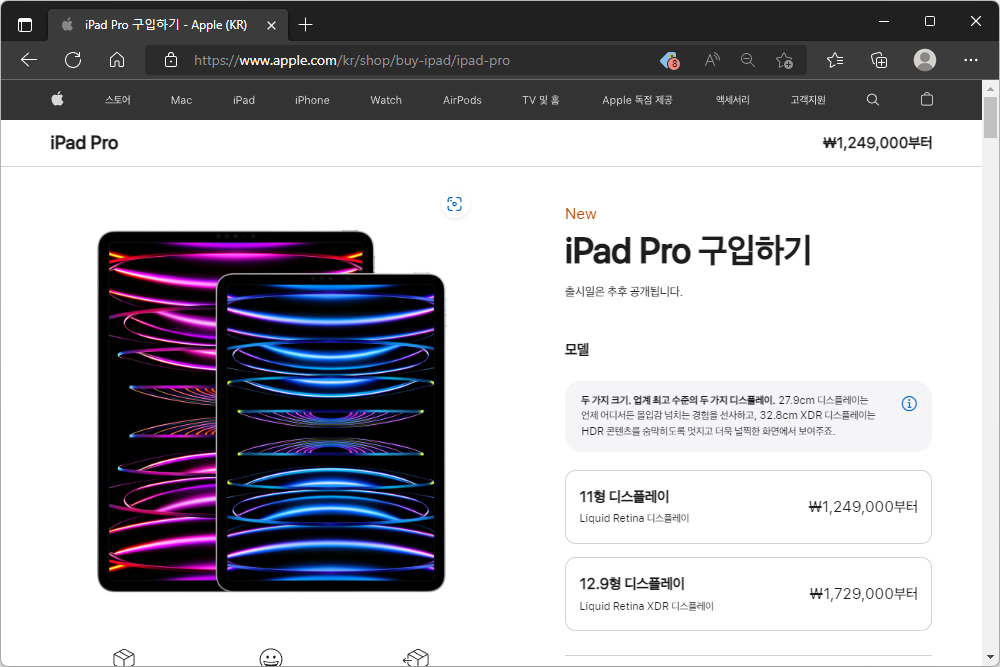Open the Favorites list icon
1000x667 pixels.
pyautogui.click(x=835, y=61)
